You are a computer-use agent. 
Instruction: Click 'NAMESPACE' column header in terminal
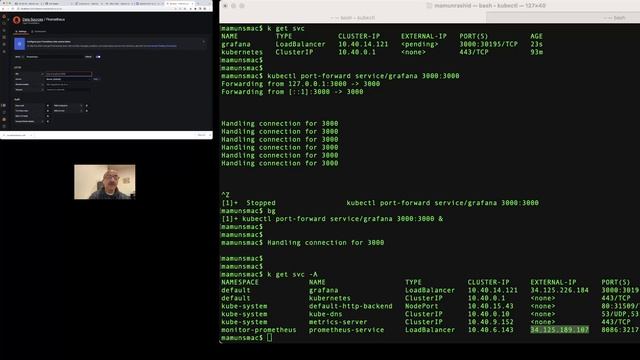(x=240, y=282)
